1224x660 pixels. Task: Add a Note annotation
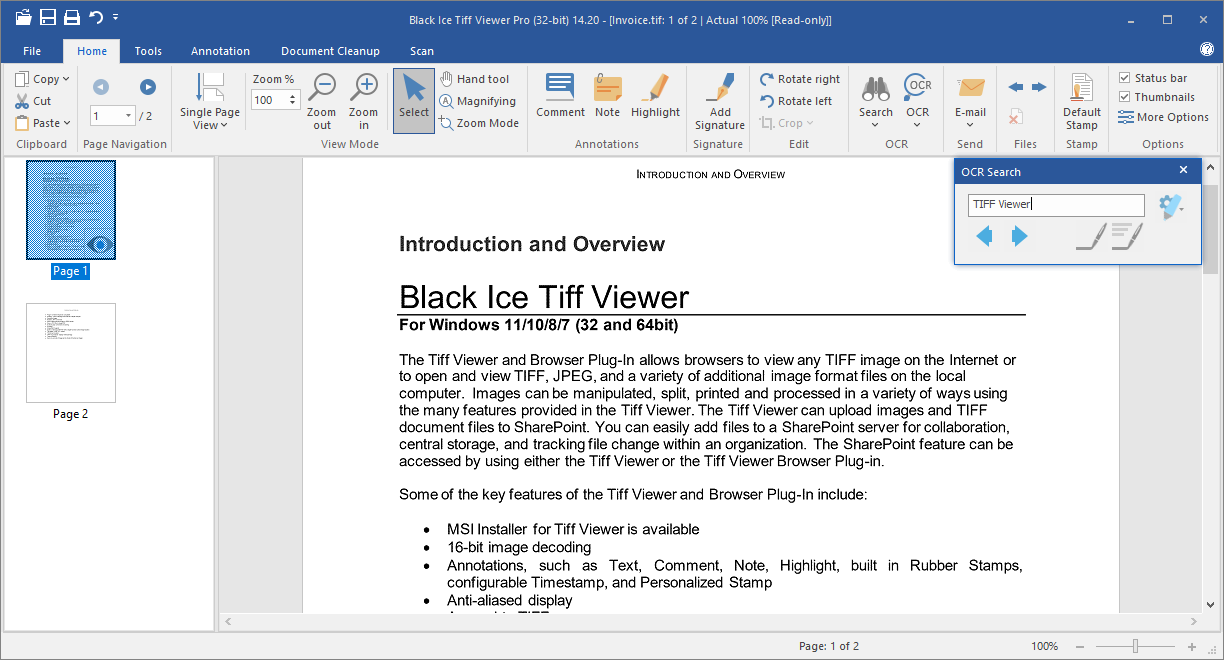coord(608,96)
